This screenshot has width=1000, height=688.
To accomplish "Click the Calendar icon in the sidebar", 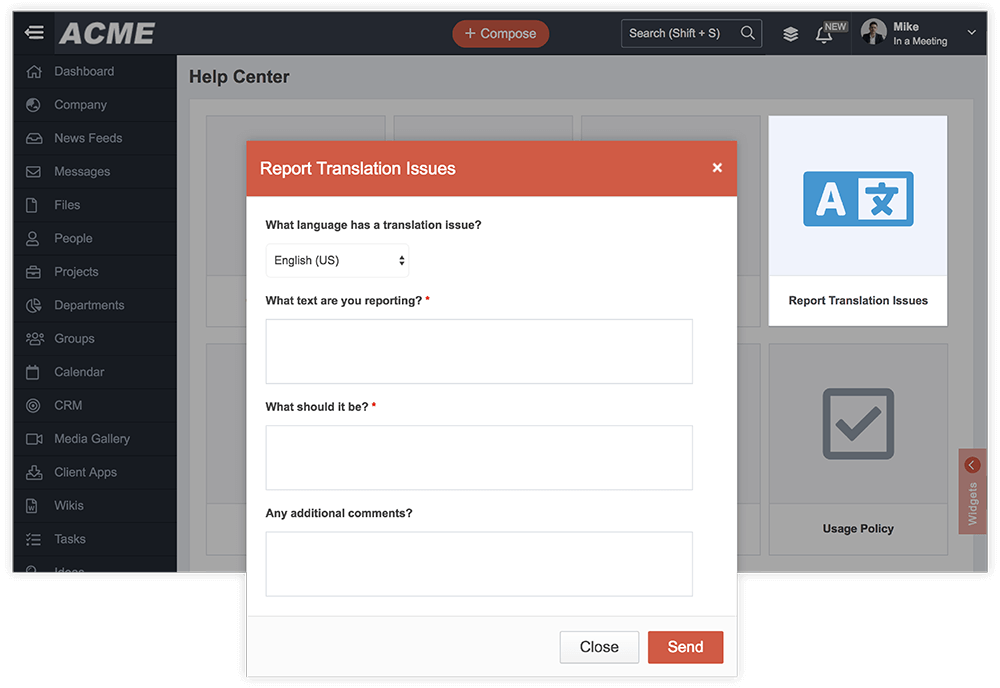I will pos(34,371).
